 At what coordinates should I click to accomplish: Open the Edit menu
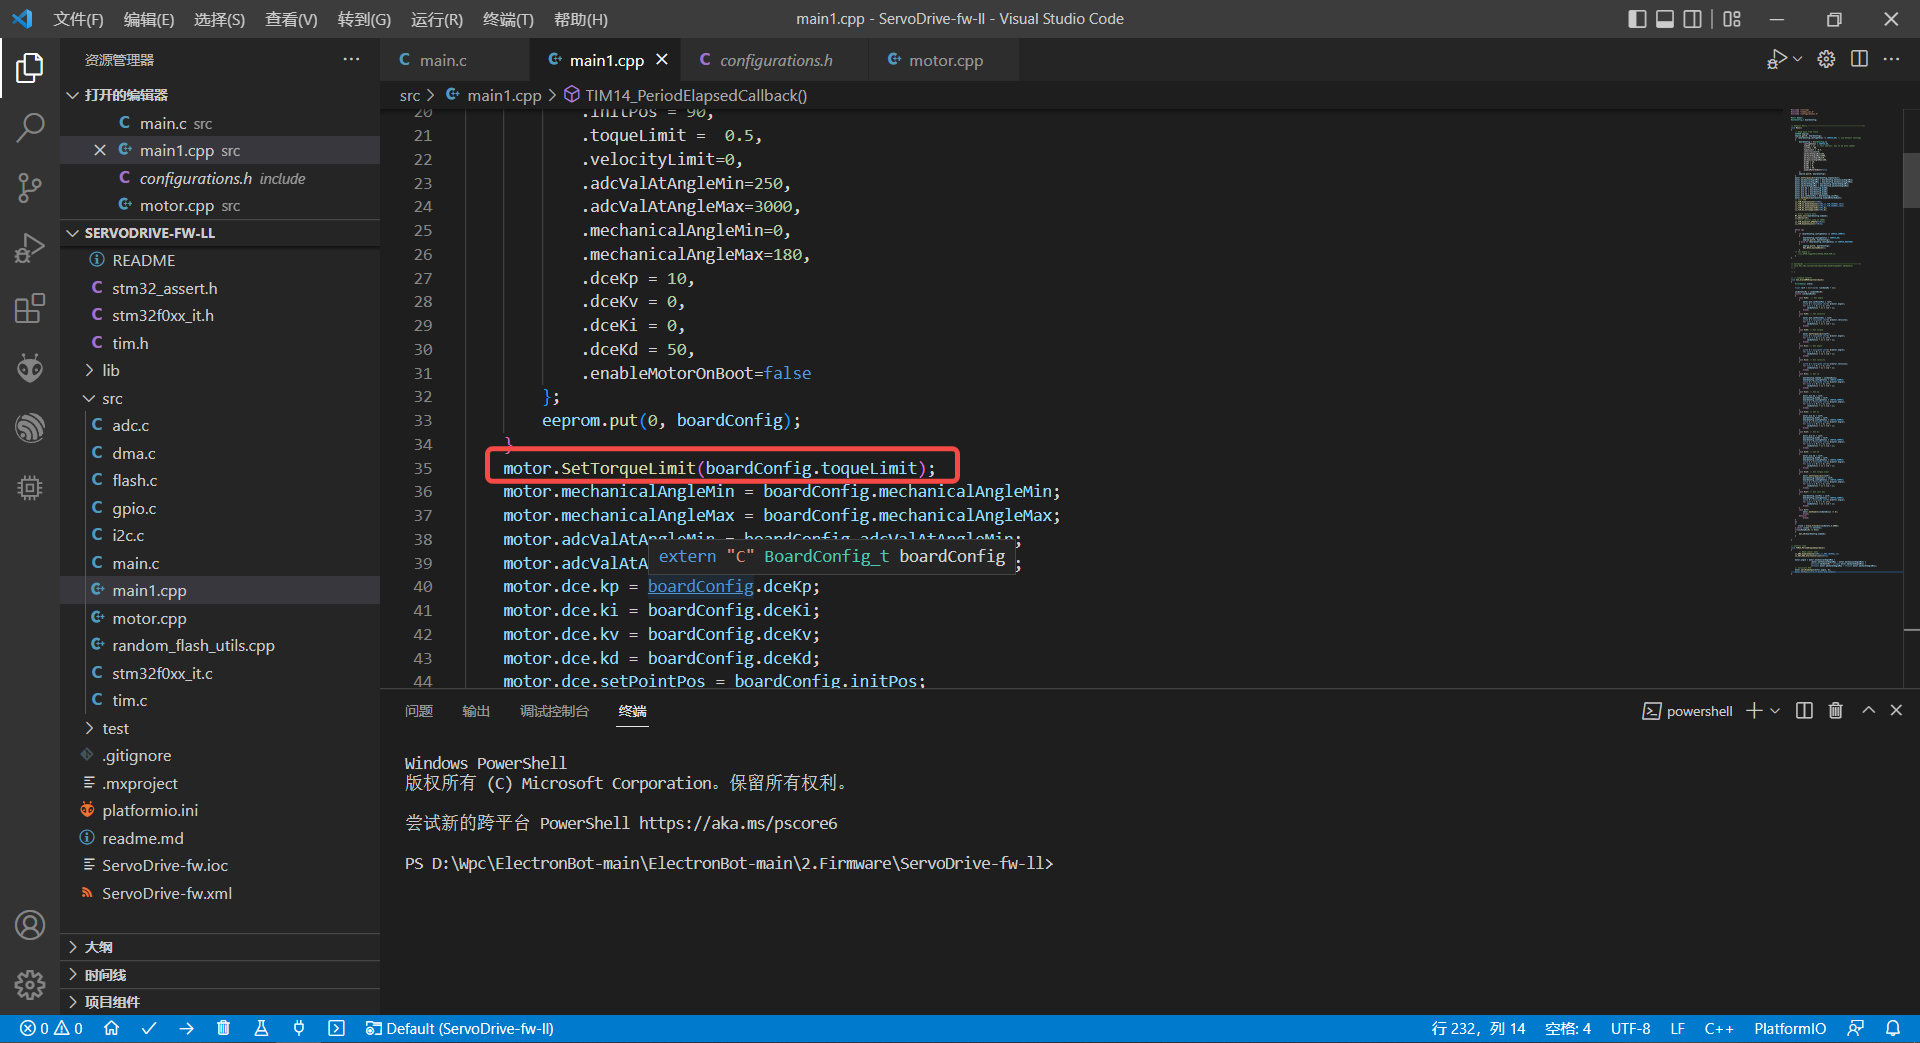149,19
